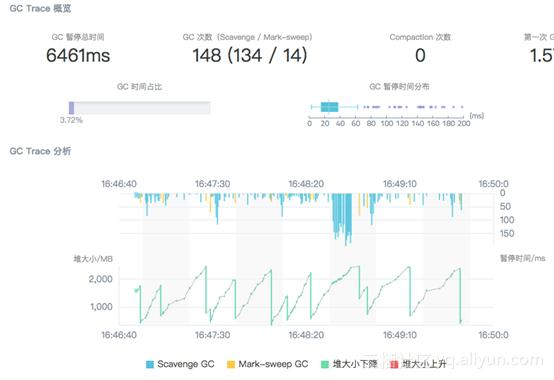
Task: Click the blue Scavenge GC color swatch
Action: [150, 364]
